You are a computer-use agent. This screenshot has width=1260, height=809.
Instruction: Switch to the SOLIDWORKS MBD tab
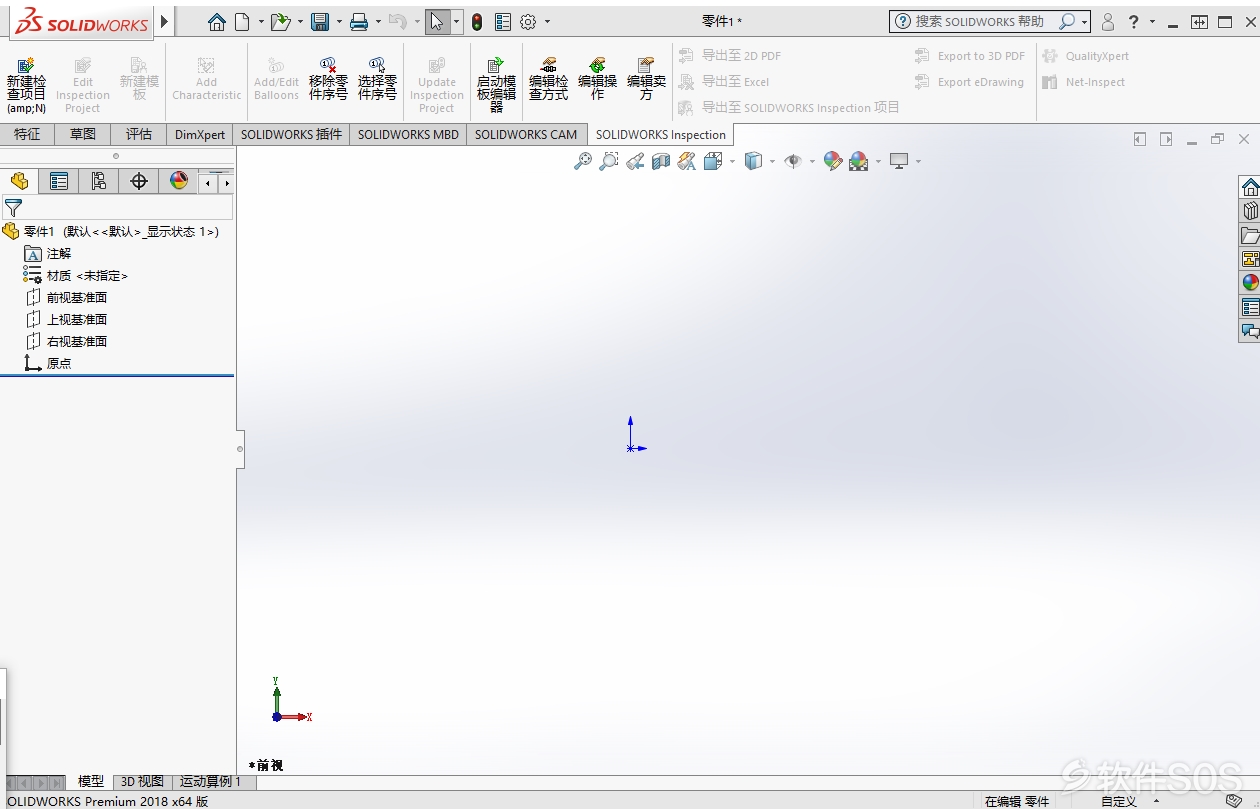tap(408, 134)
